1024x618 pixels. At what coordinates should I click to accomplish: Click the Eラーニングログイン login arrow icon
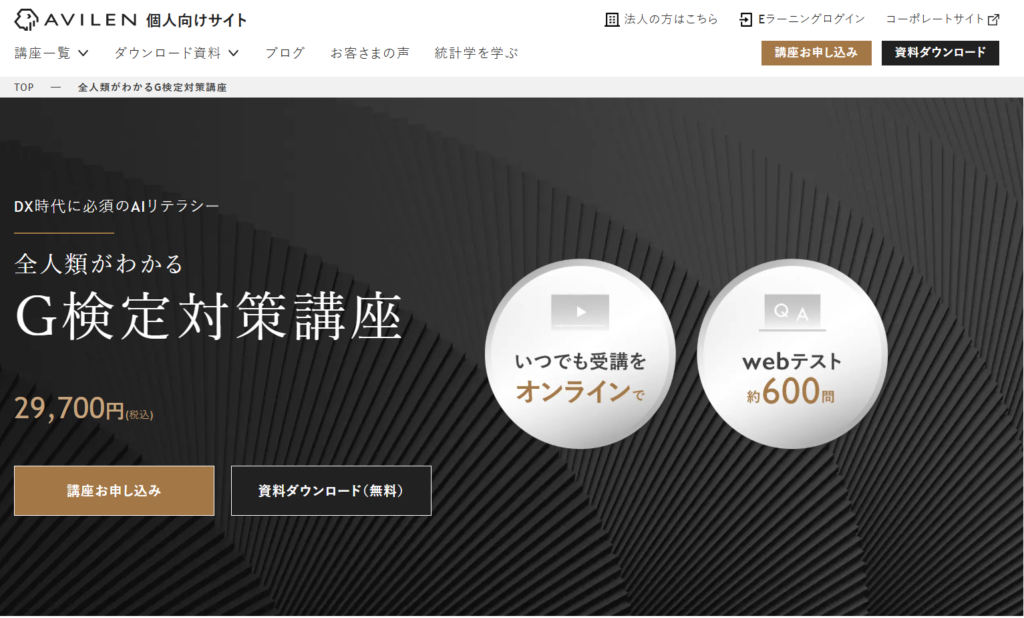pyautogui.click(x=746, y=19)
